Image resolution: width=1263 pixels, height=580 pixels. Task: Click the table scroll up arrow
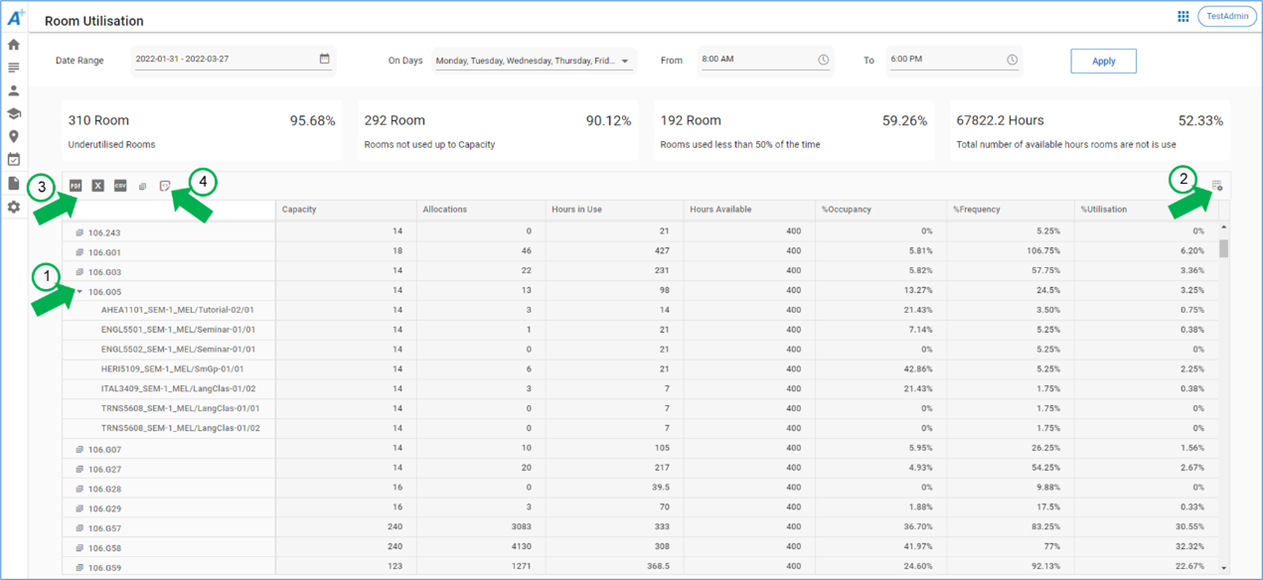click(1224, 227)
